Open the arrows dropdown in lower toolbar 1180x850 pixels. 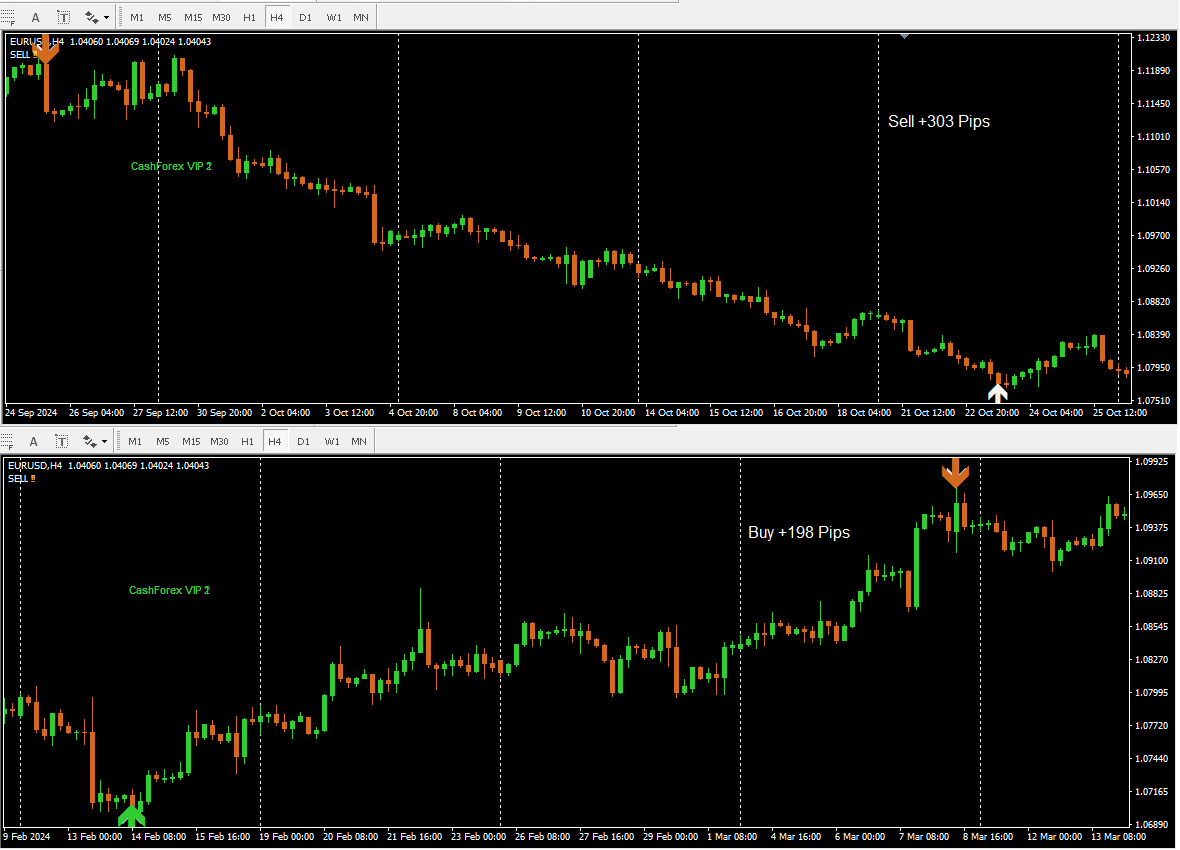104,441
